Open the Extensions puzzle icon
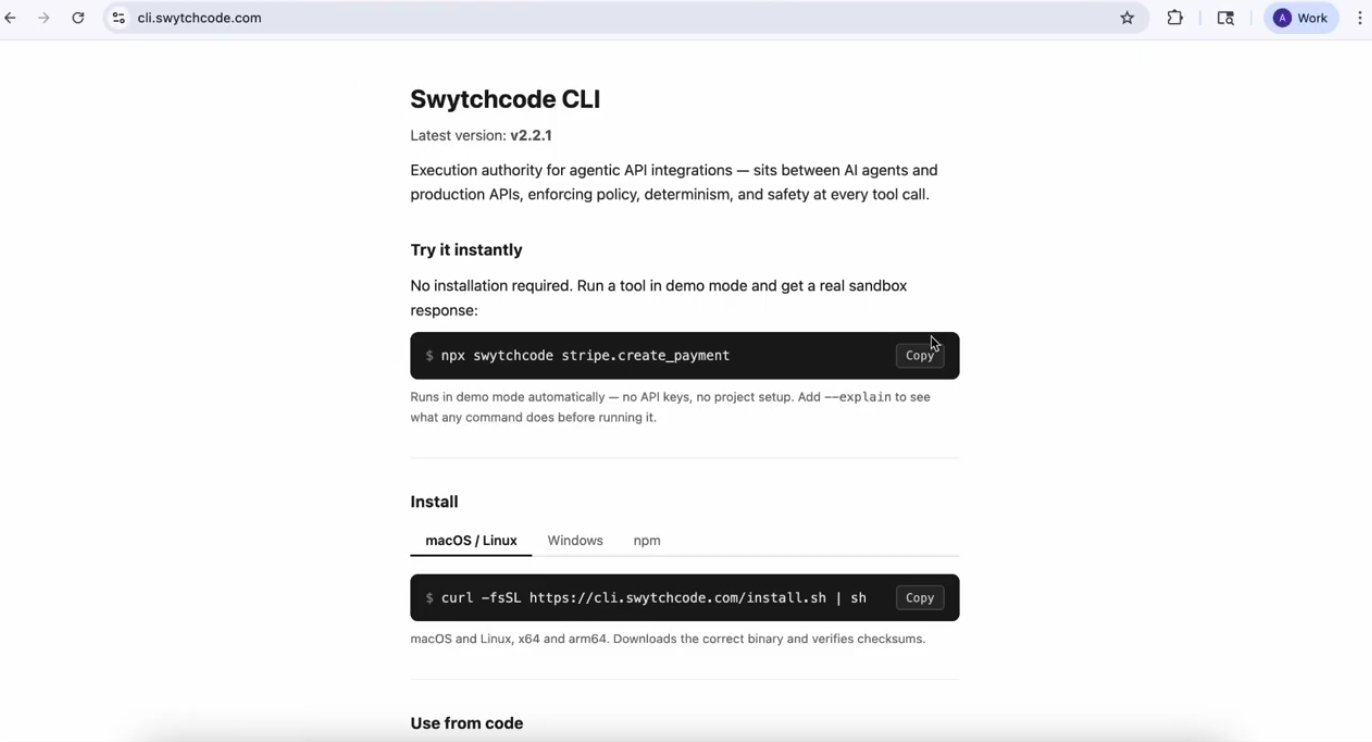The height and width of the screenshot is (742, 1372). 1175,18
